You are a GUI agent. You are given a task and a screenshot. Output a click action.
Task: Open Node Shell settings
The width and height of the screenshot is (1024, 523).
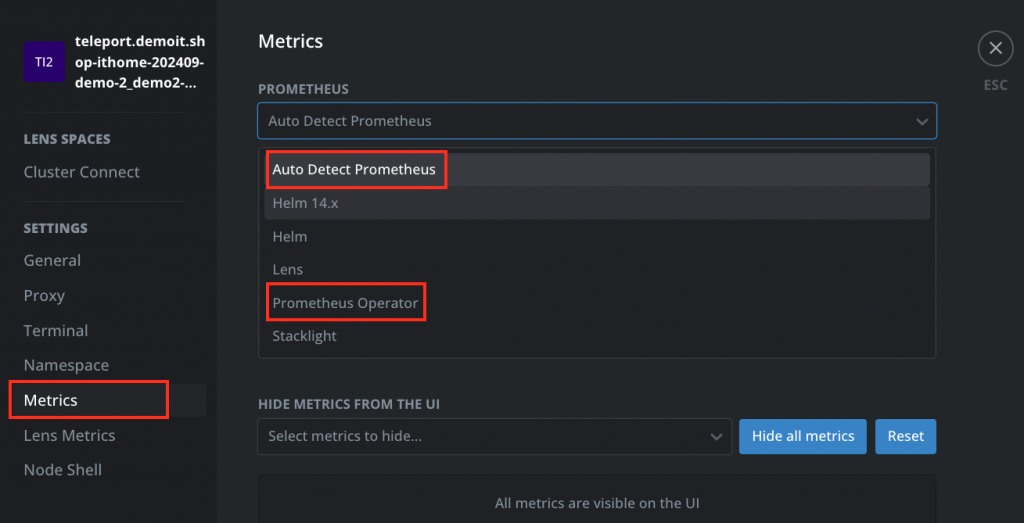click(63, 470)
